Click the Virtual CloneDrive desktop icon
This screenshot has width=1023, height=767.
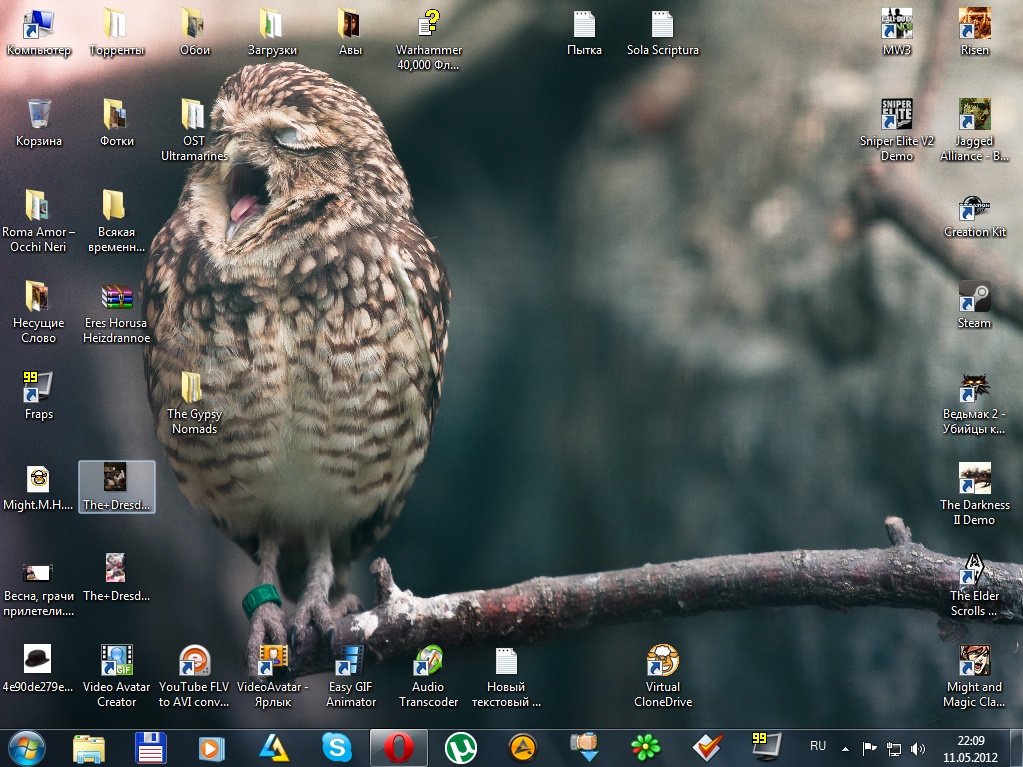pos(663,676)
